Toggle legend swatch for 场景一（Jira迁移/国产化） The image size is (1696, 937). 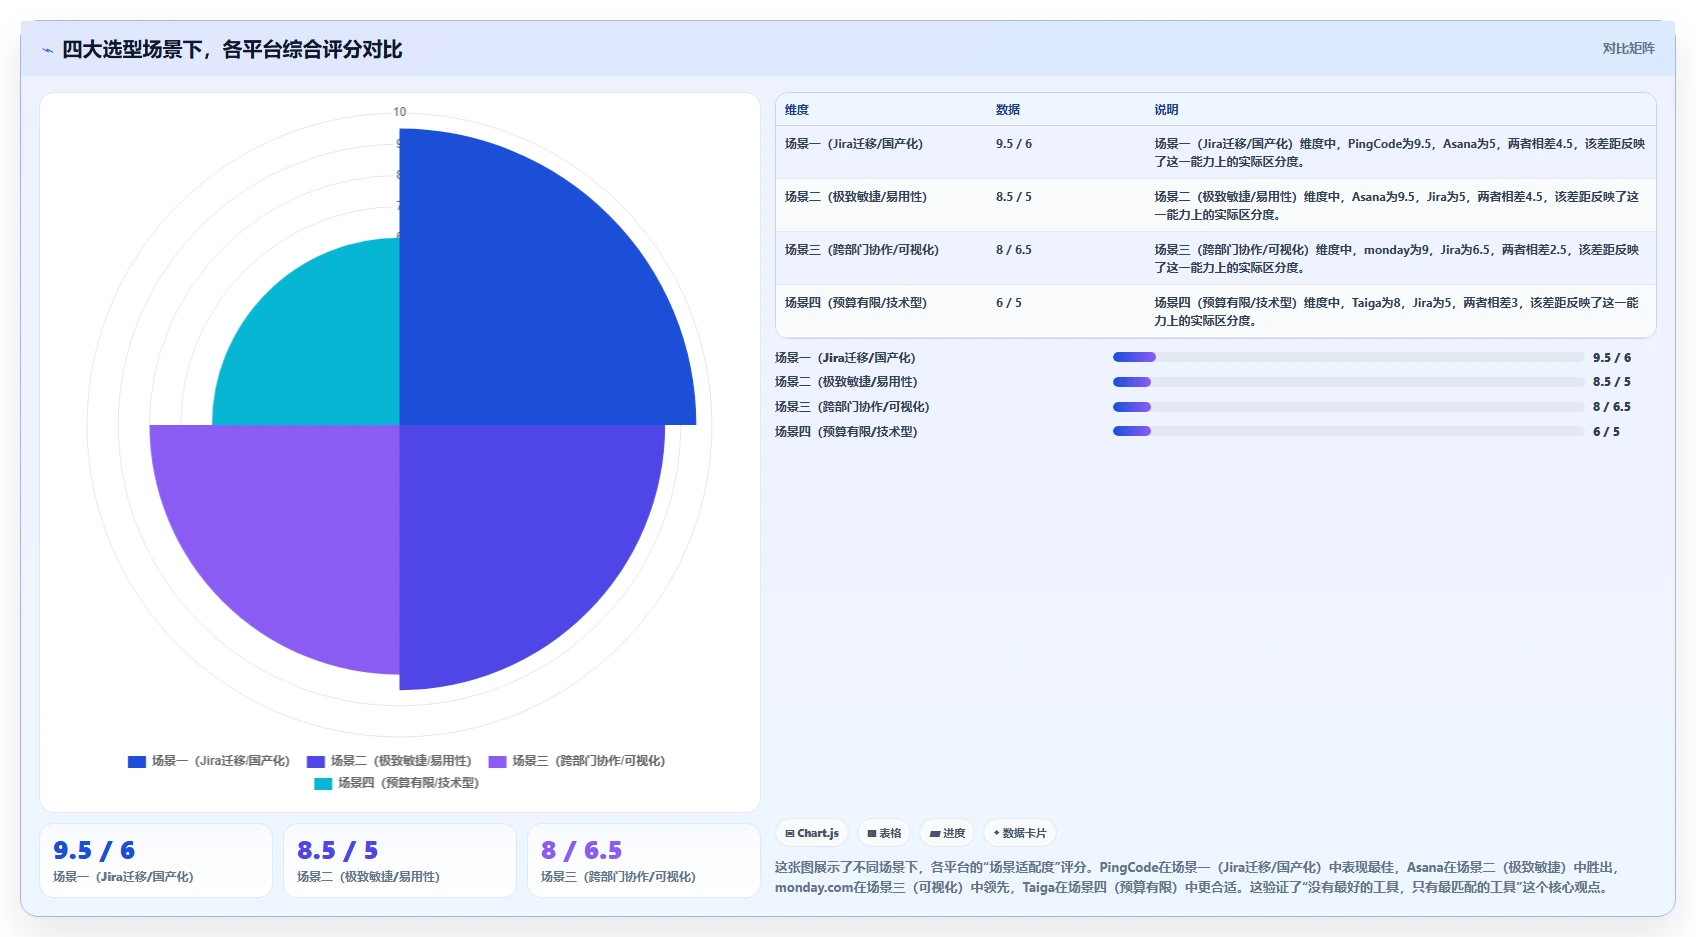(137, 761)
